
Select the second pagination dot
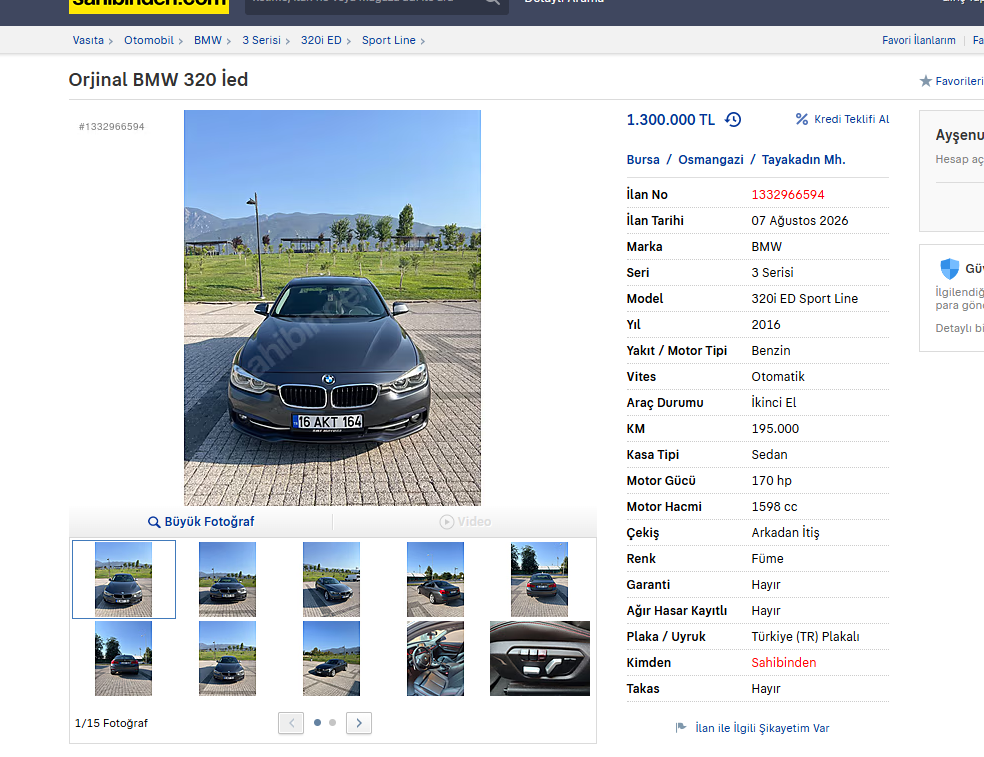click(x=333, y=723)
